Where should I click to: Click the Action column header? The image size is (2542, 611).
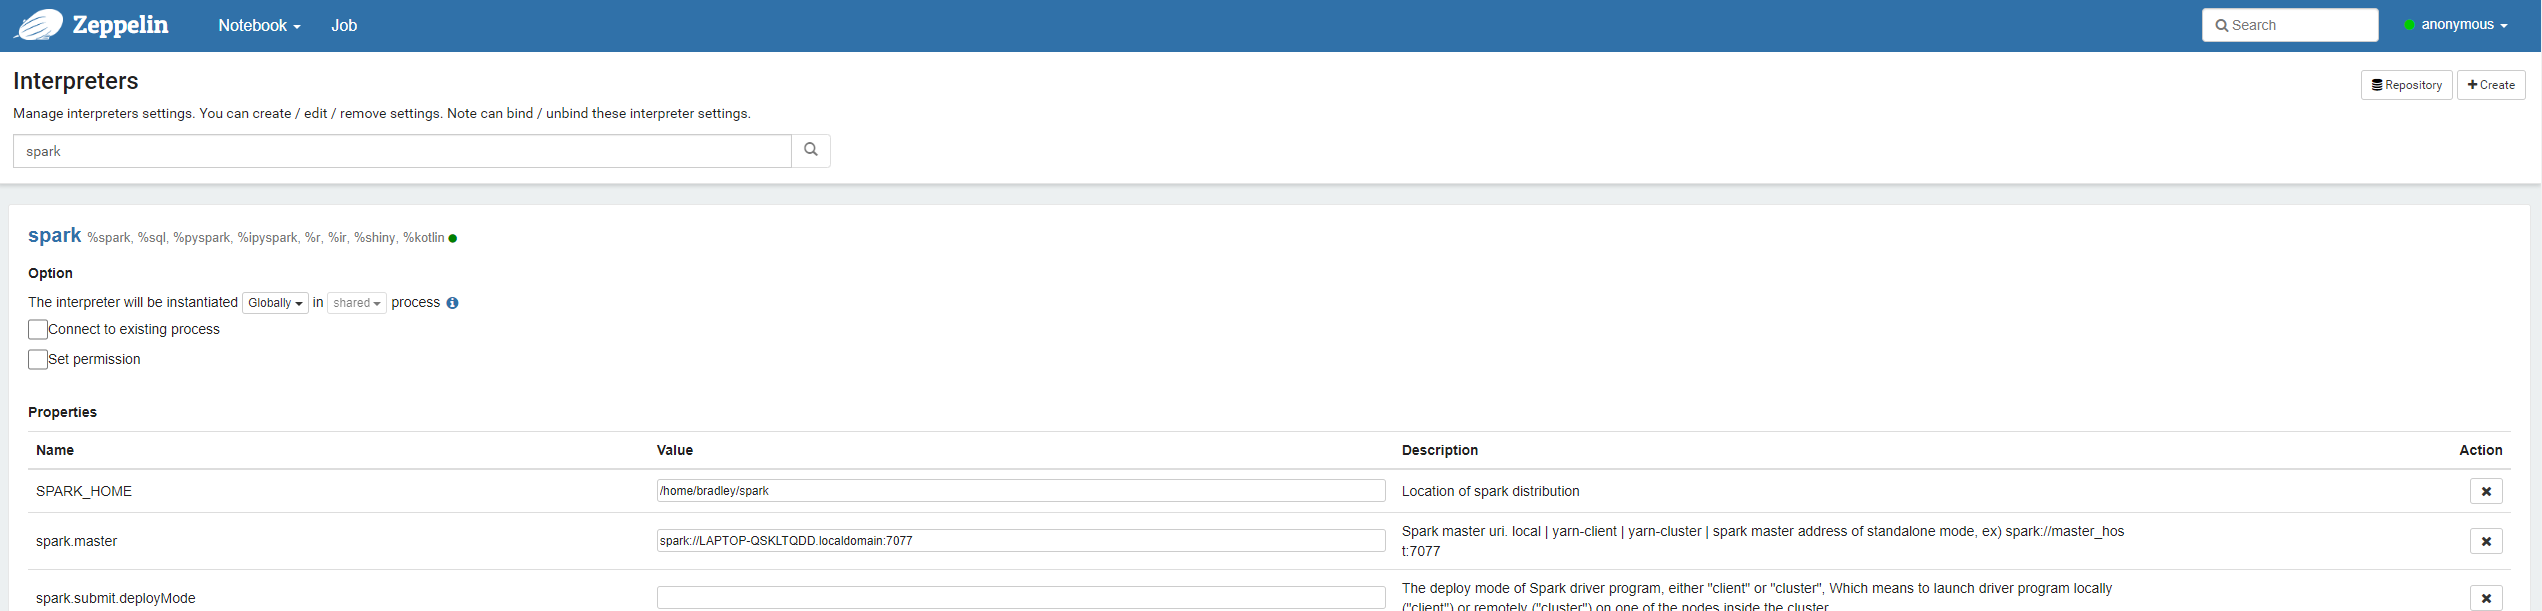click(x=2480, y=450)
